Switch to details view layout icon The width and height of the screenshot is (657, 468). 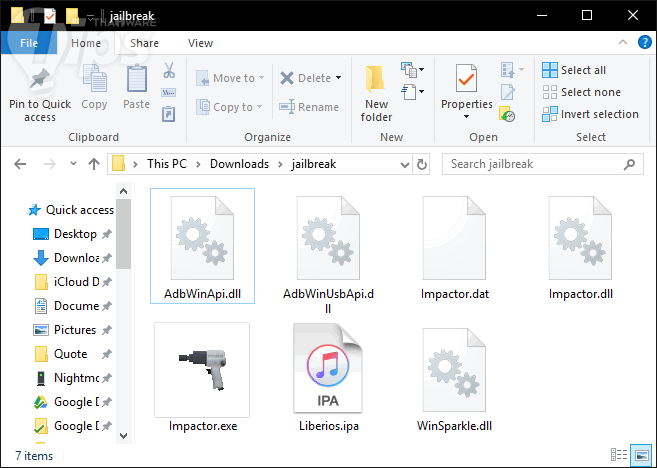tap(619, 455)
